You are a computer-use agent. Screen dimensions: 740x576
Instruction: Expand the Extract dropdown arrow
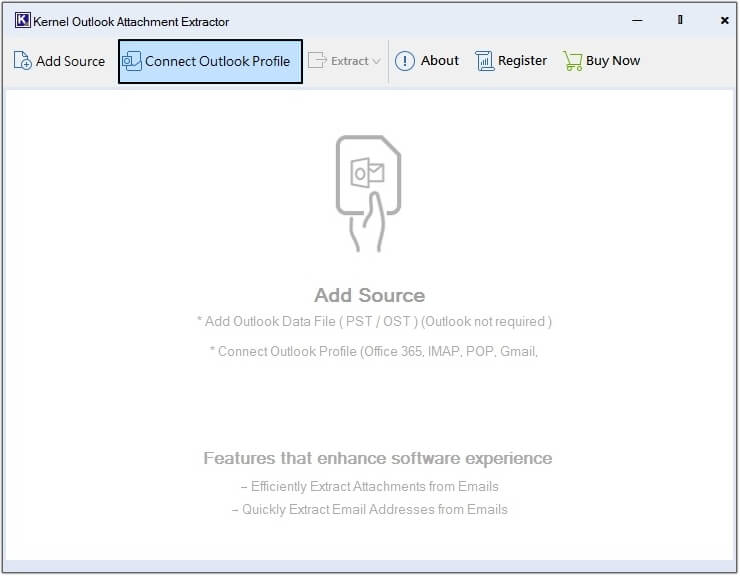pos(376,61)
